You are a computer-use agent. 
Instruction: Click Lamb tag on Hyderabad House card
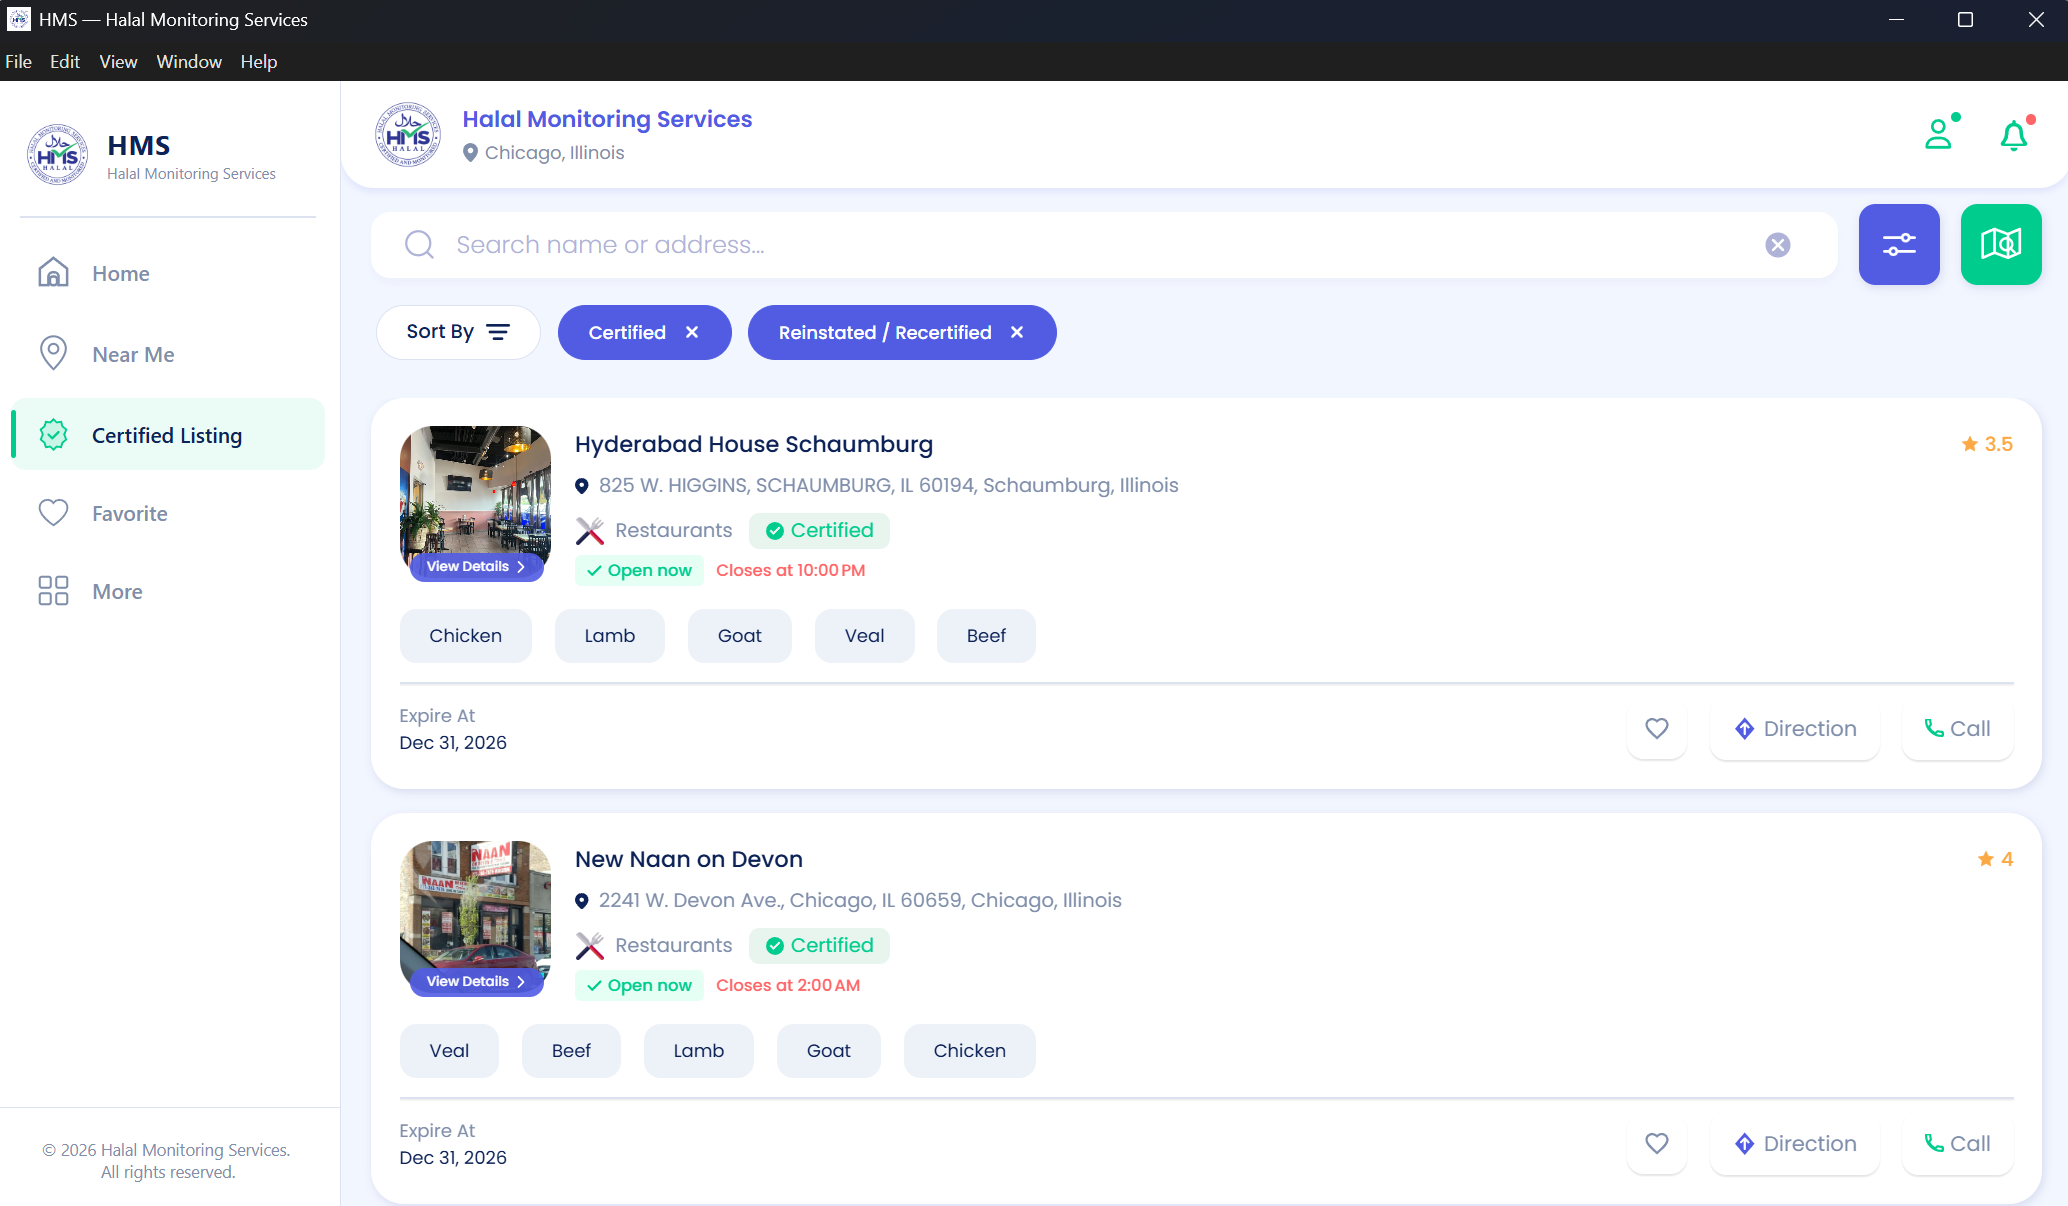click(610, 636)
